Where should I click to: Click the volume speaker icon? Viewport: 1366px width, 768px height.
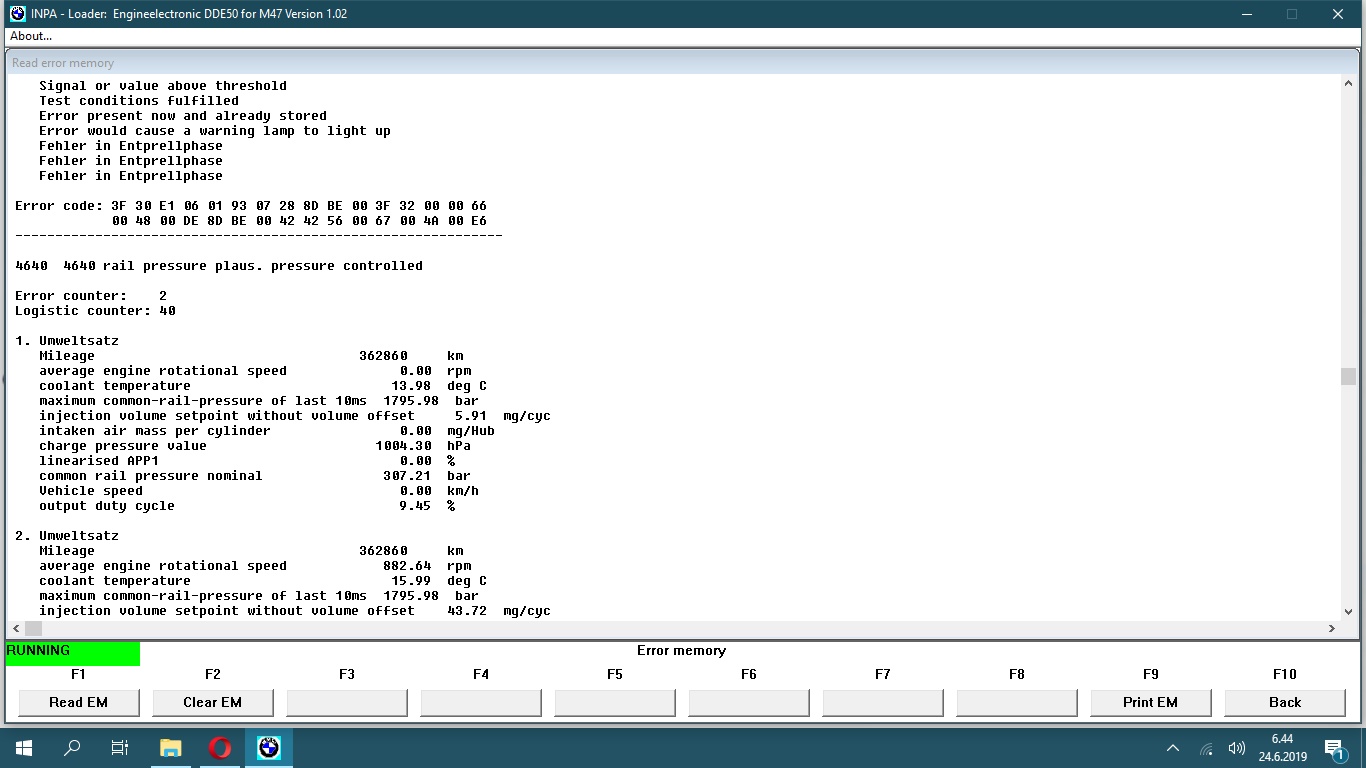coord(1237,748)
